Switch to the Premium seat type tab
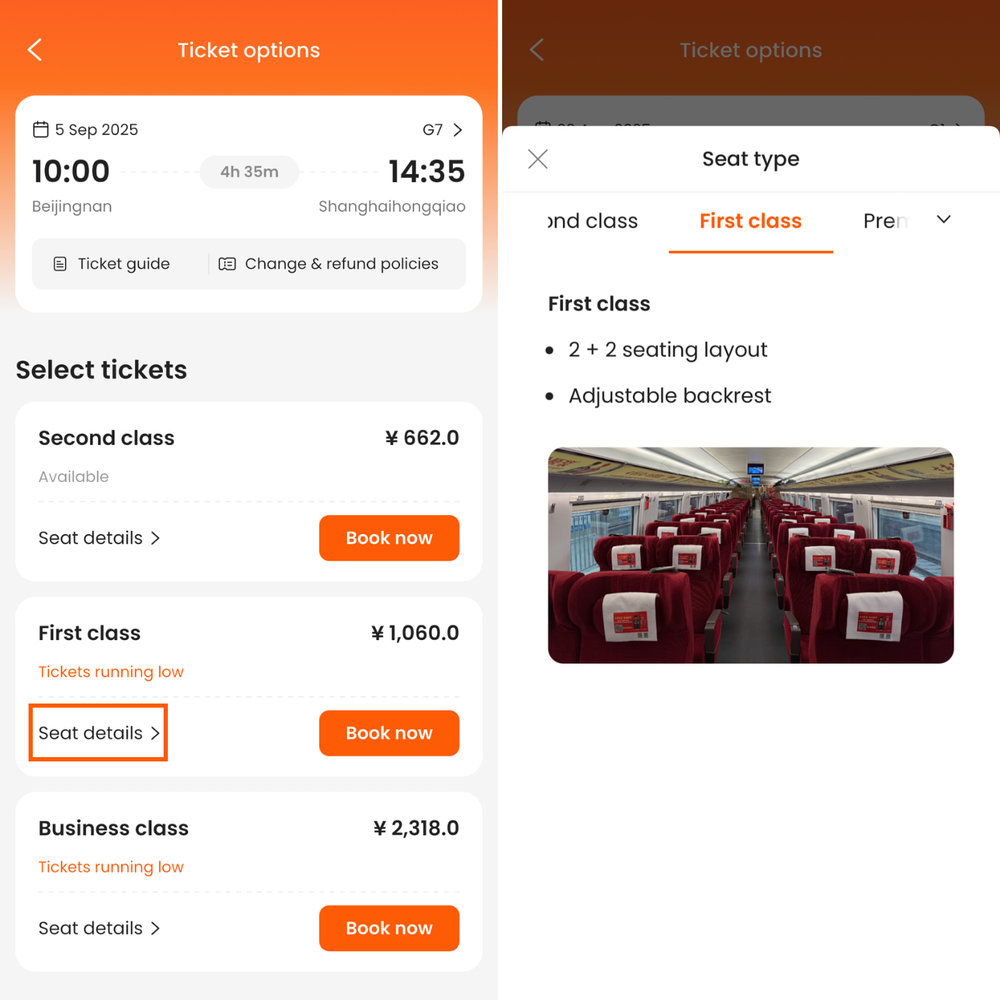This screenshot has width=1000, height=1000. [885, 221]
